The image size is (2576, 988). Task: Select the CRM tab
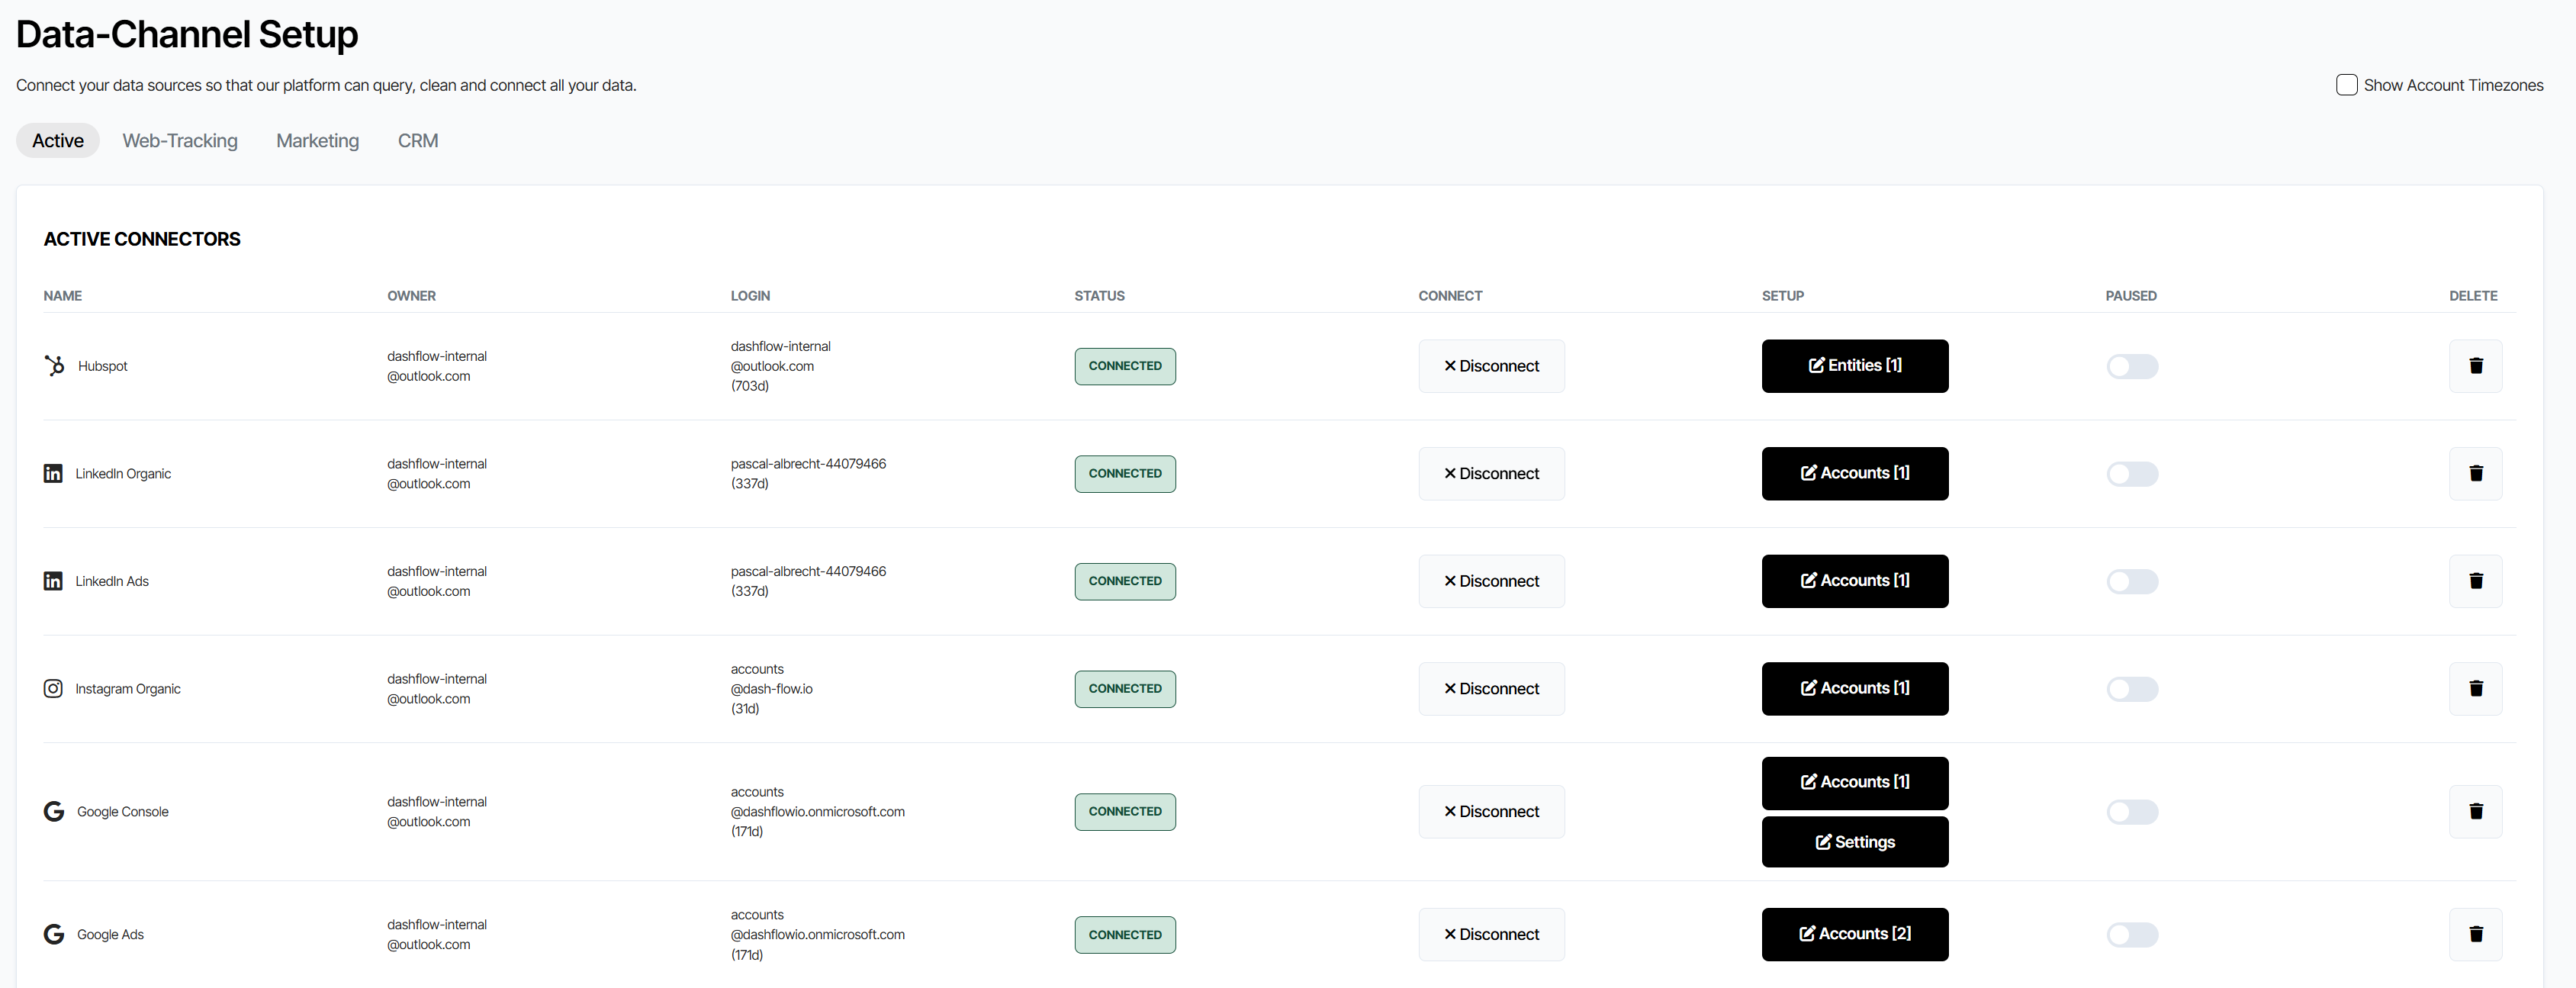(418, 141)
